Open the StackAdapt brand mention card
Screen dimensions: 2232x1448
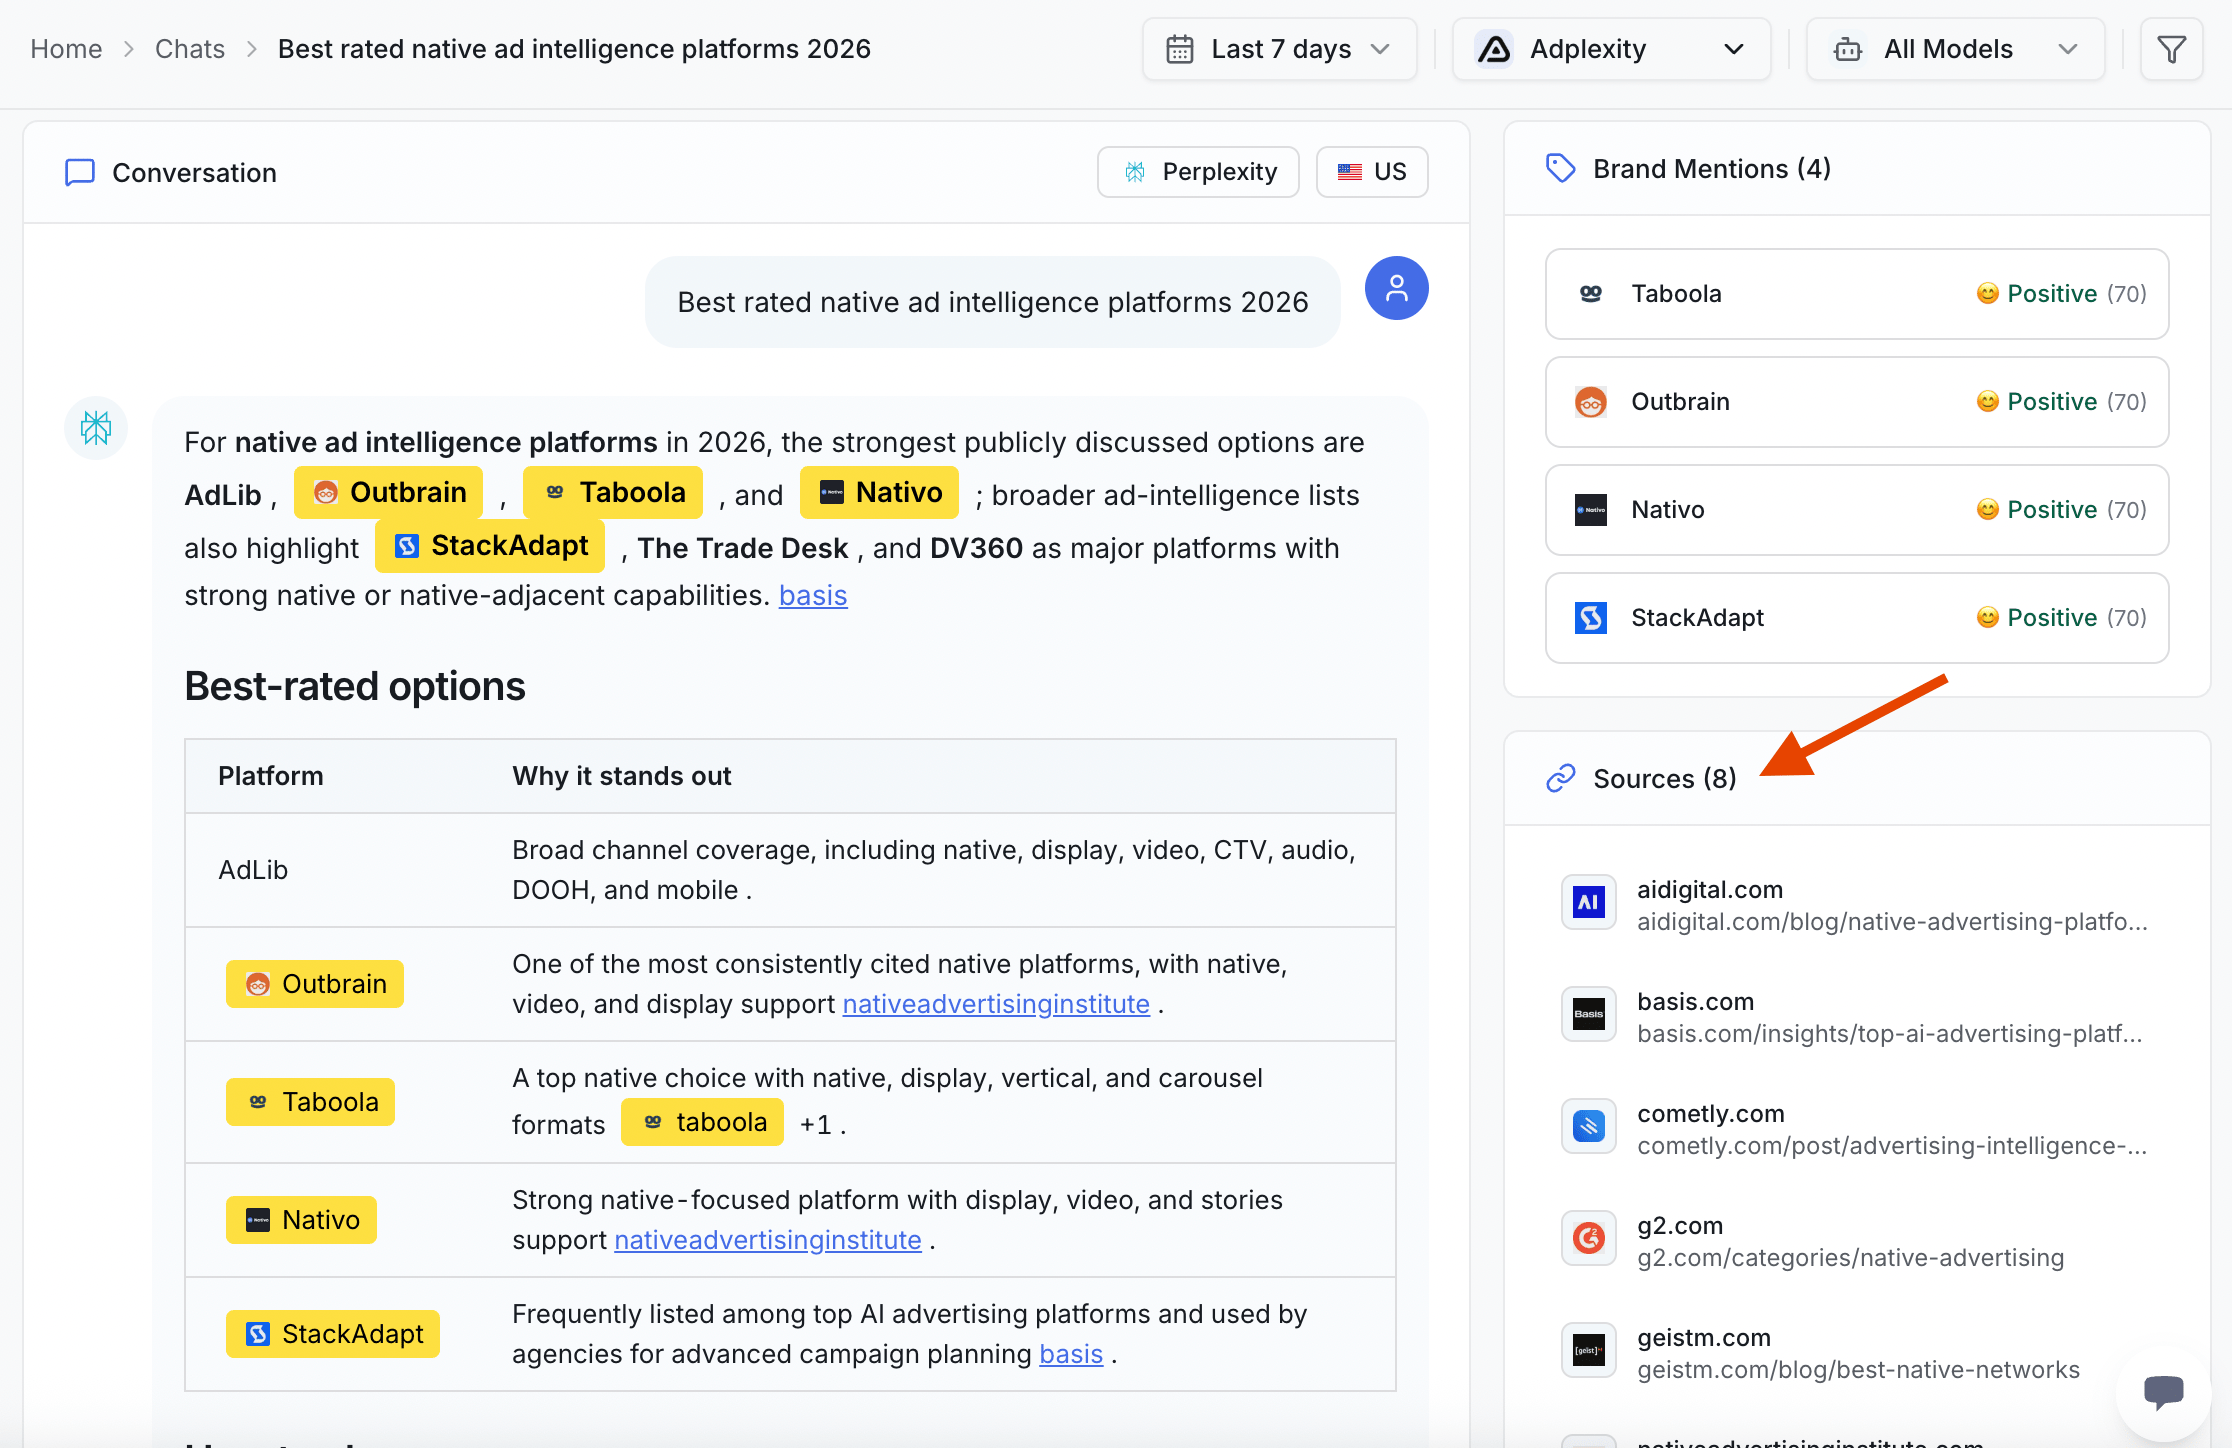[x=1856, y=618]
